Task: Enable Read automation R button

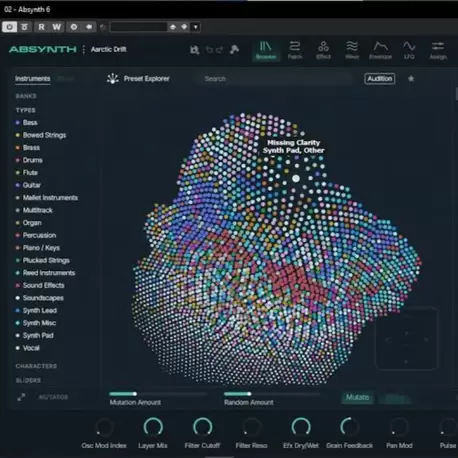Action: tap(41, 27)
